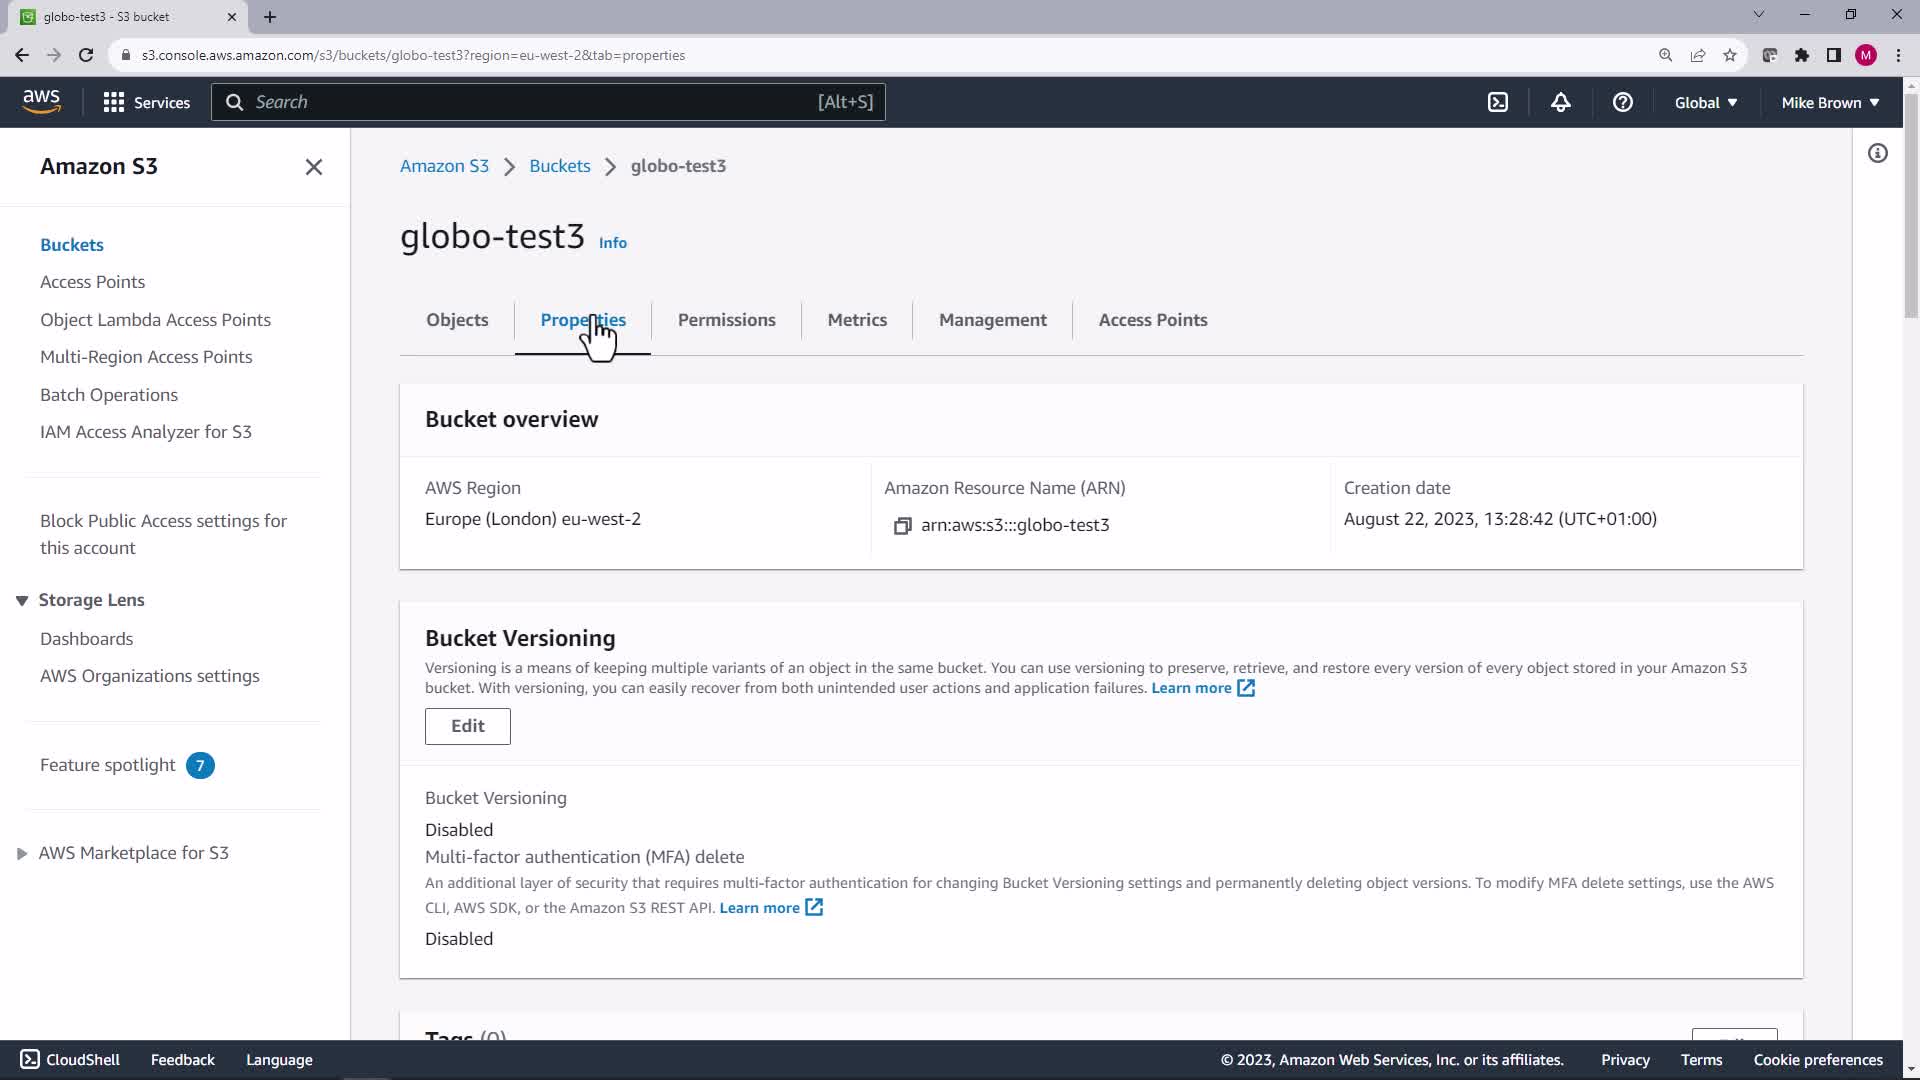Screen dimensions: 1920x1080
Task: Copy the bucket ARN with copy icon
Action: tap(902, 526)
